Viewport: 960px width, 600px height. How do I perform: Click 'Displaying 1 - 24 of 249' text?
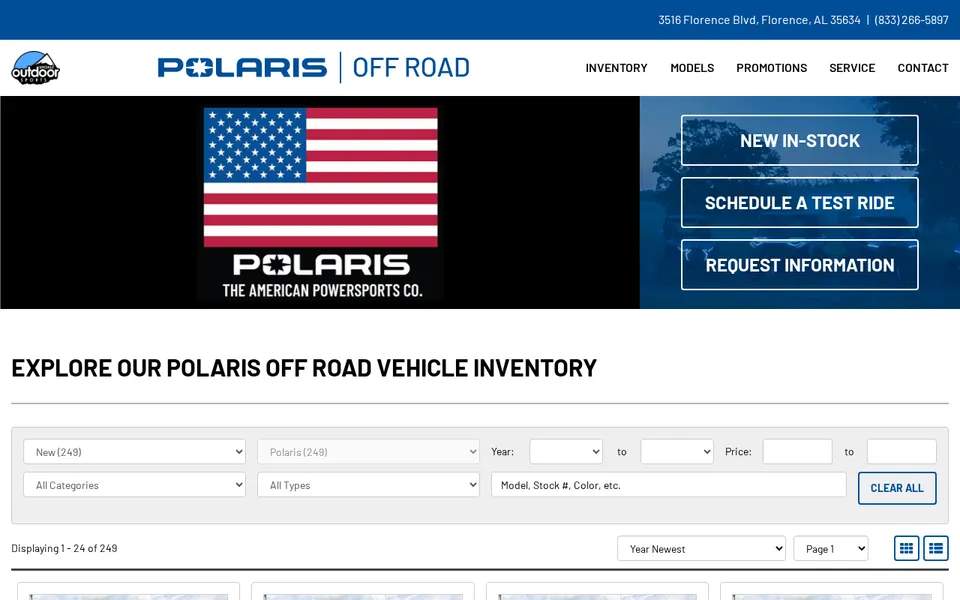[x=64, y=549]
